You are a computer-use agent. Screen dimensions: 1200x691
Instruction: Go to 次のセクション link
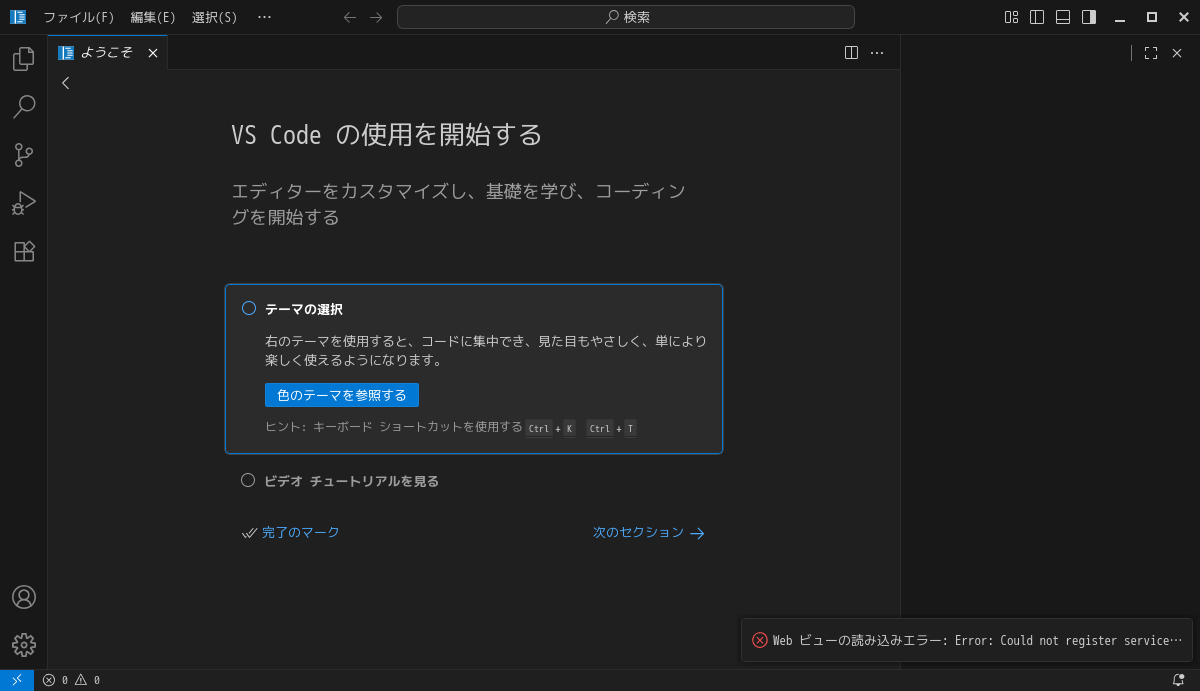click(x=649, y=533)
